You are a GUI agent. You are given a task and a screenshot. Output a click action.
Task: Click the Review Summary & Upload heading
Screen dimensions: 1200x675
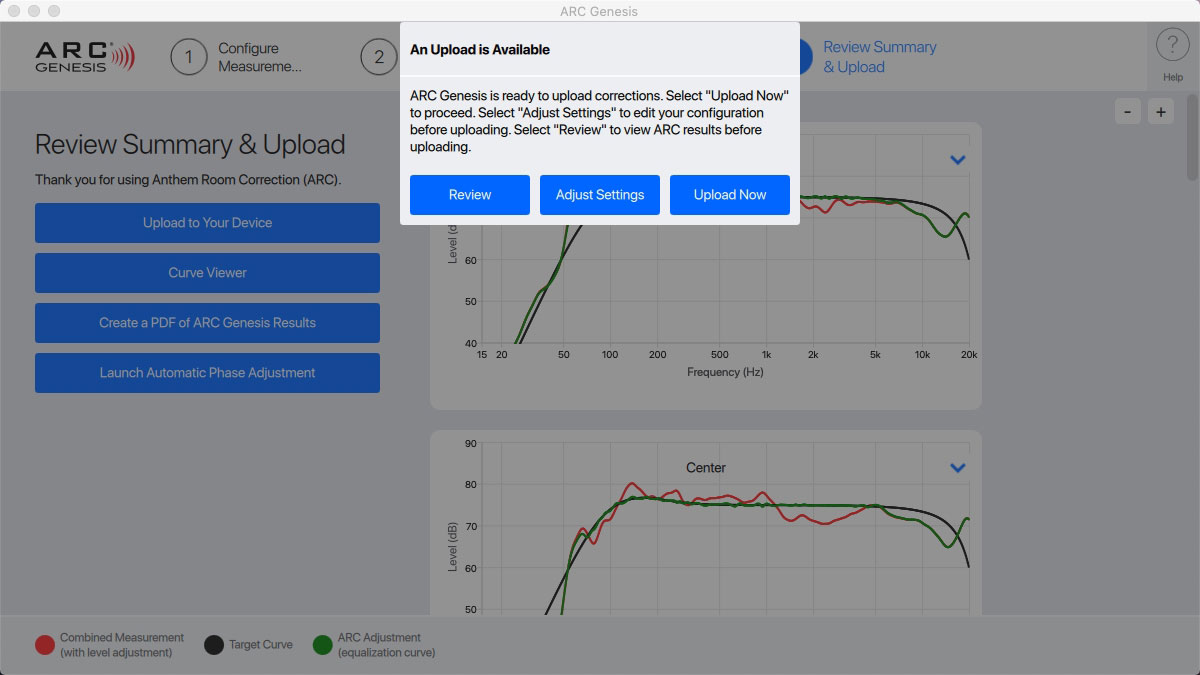pyautogui.click(x=190, y=145)
